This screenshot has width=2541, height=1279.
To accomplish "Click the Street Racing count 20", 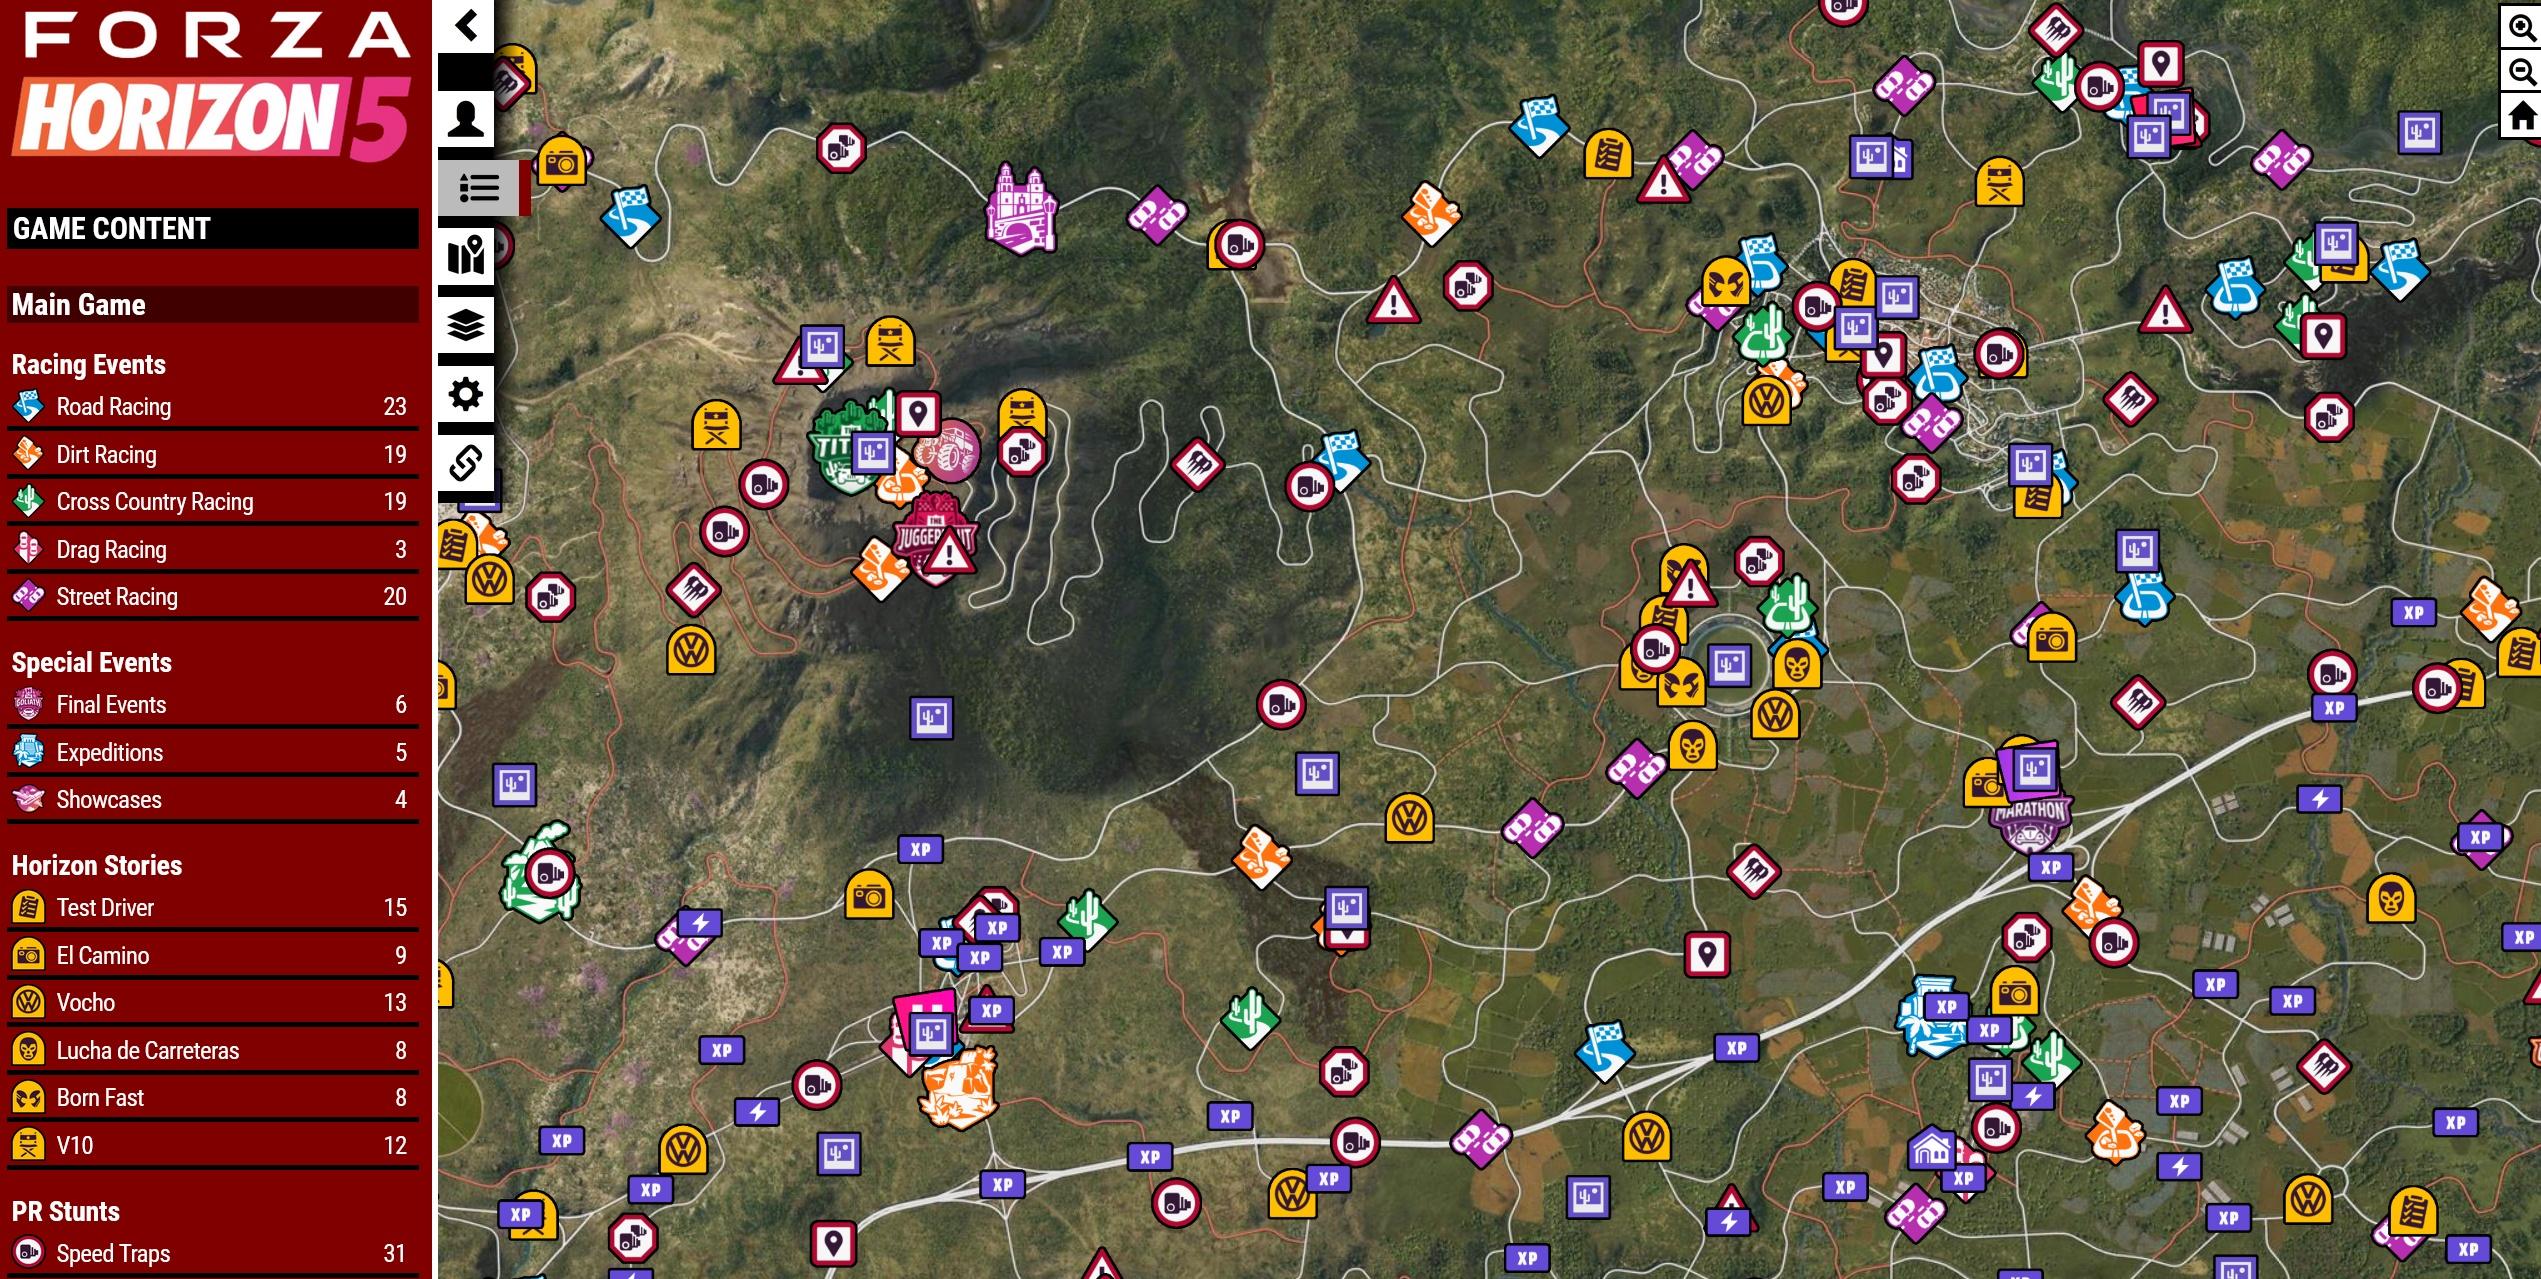I will pos(395,597).
